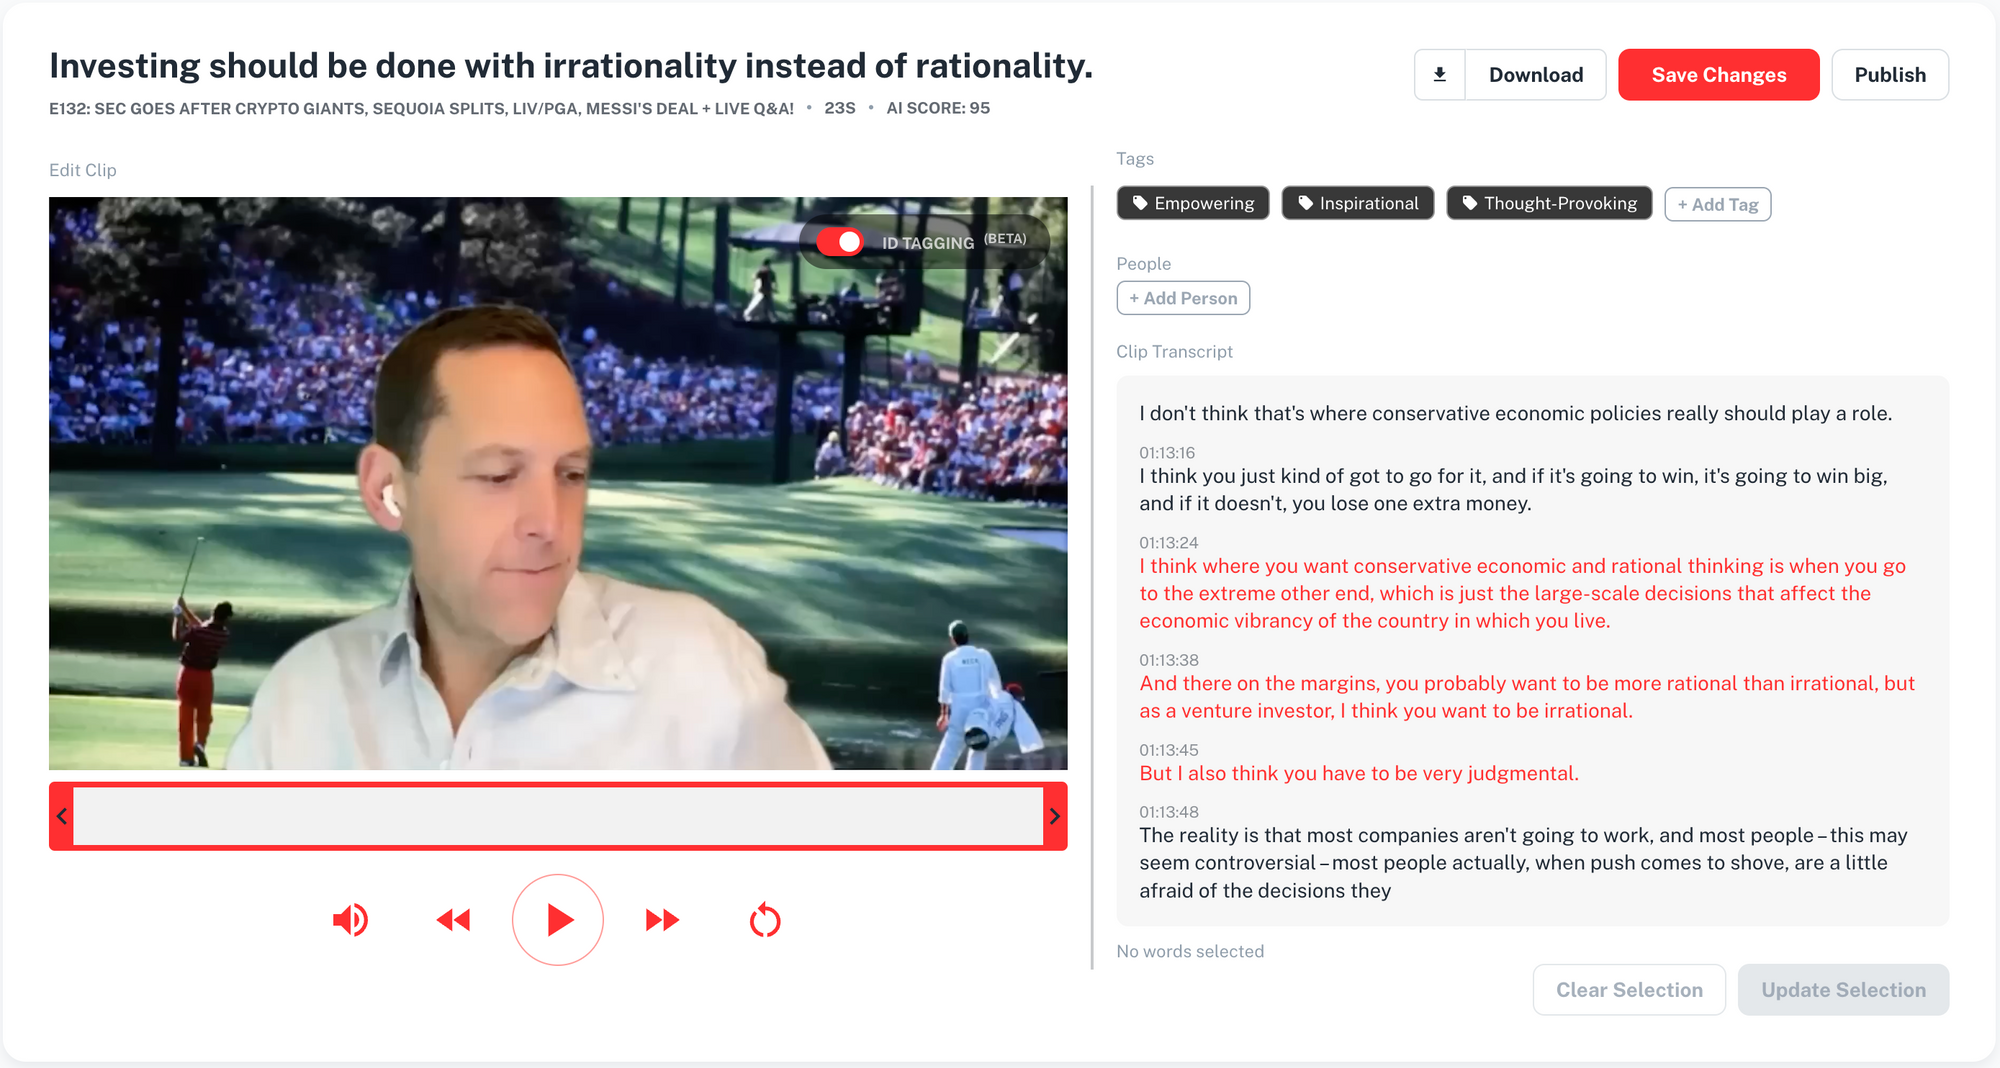
Task: Clear the transcript selection
Action: tap(1629, 990)
